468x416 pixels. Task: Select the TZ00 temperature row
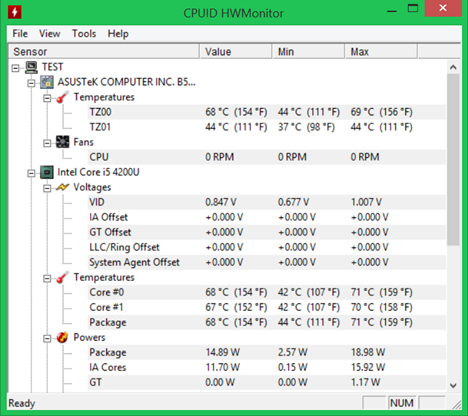267,112
